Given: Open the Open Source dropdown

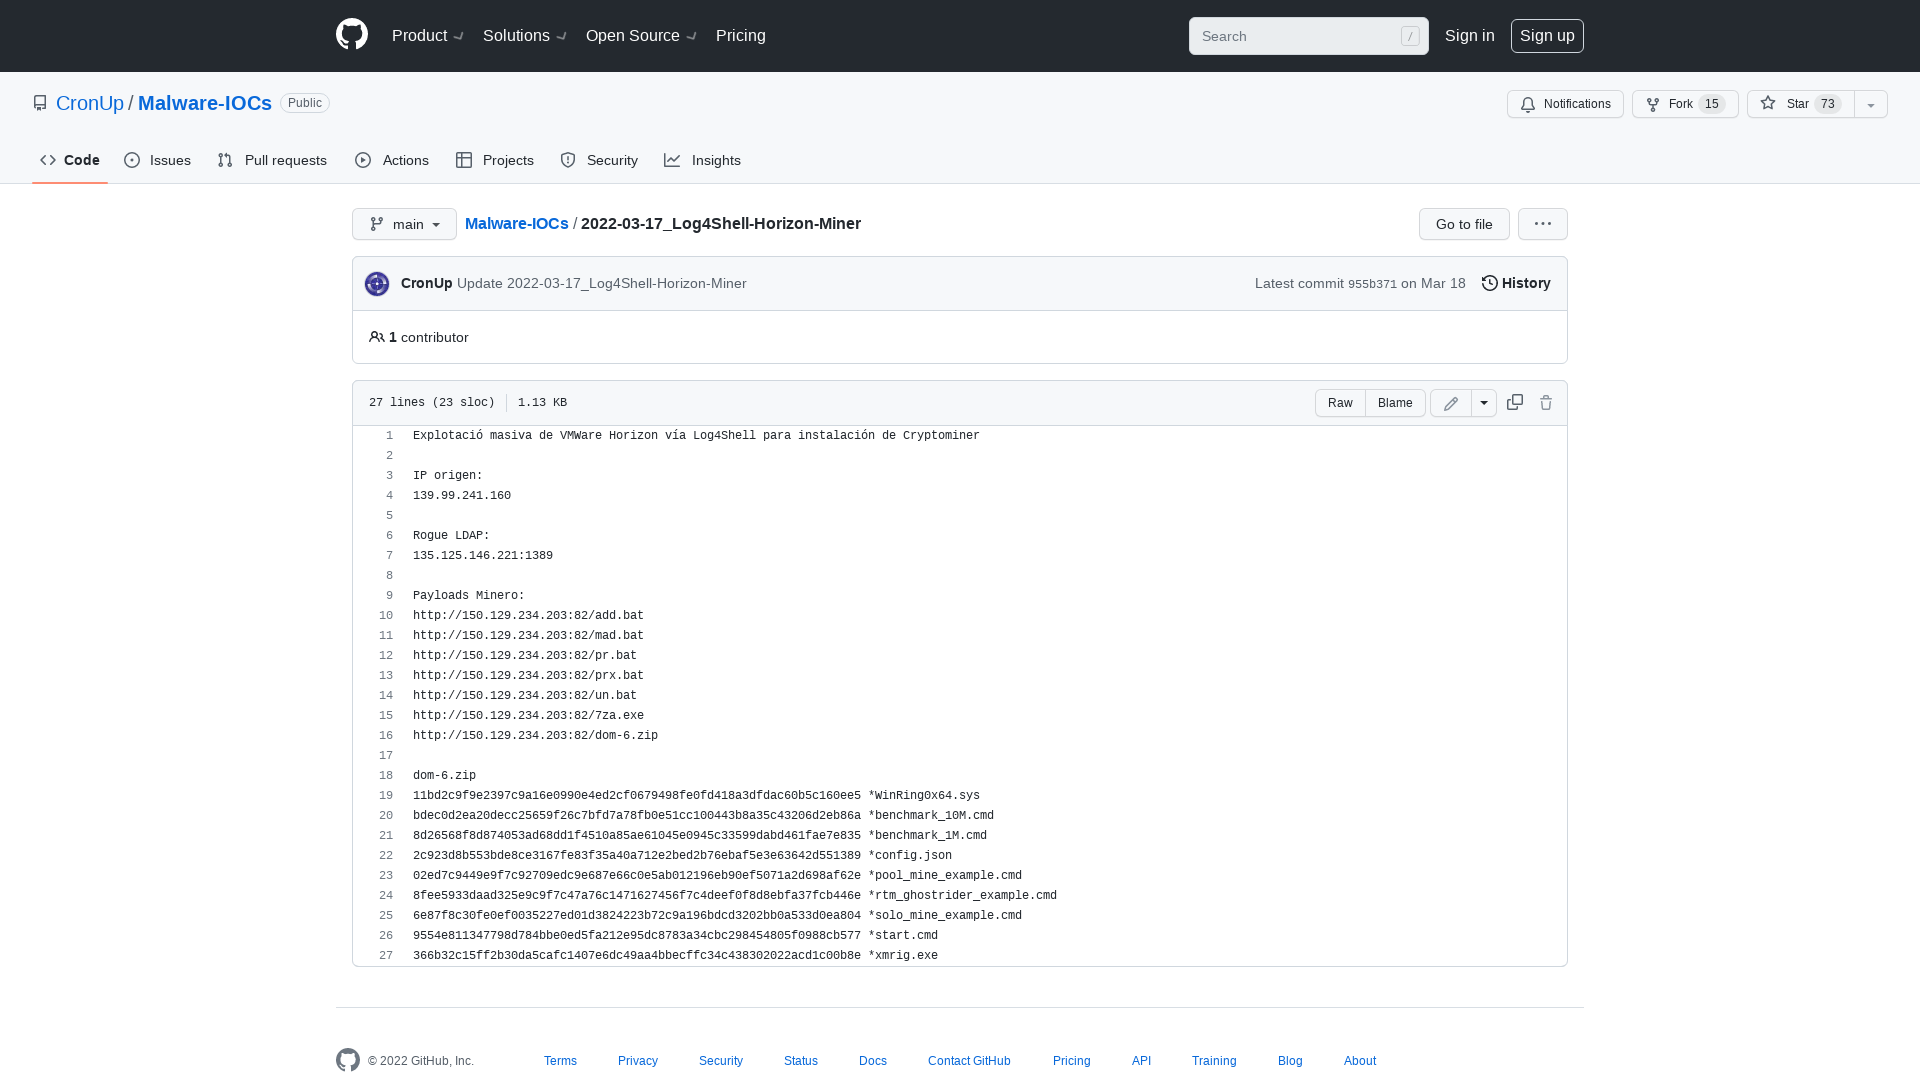Looking at the screenshot, I should [641, 36].
